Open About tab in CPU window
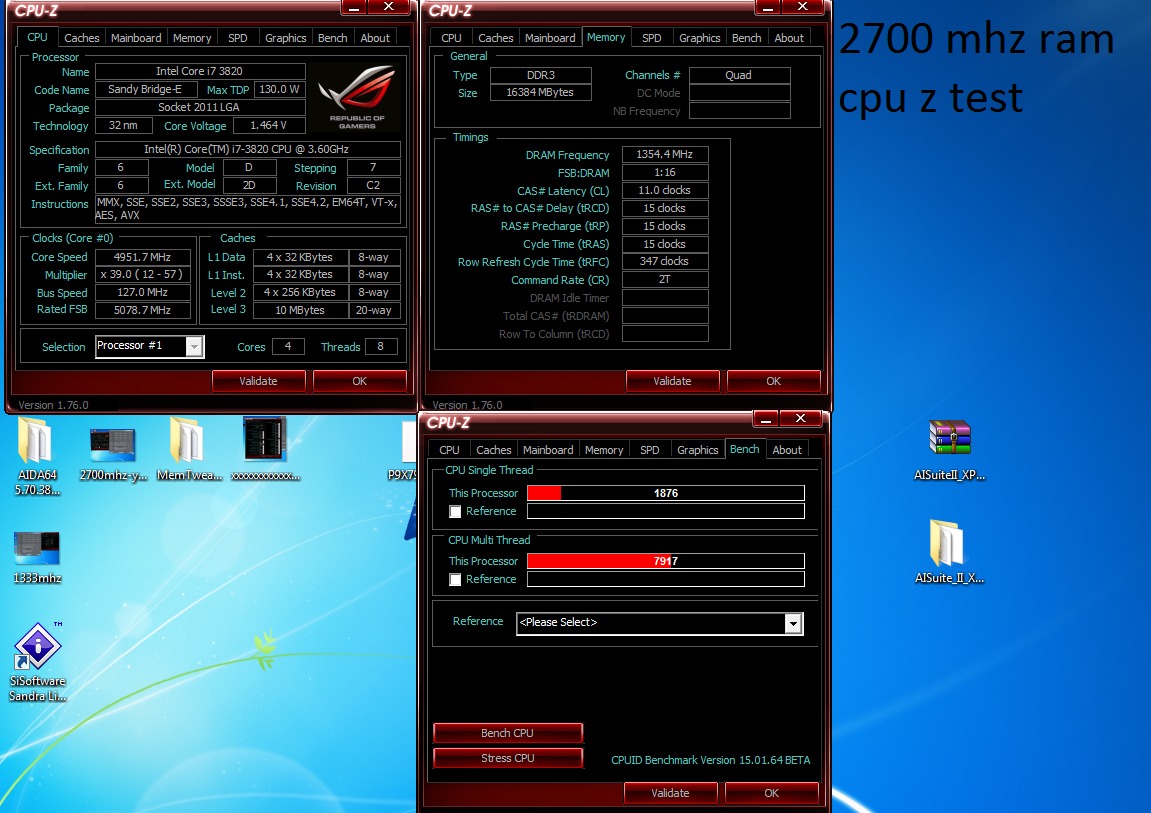This screenshot has width=1151, height=813. pos(375,38)
